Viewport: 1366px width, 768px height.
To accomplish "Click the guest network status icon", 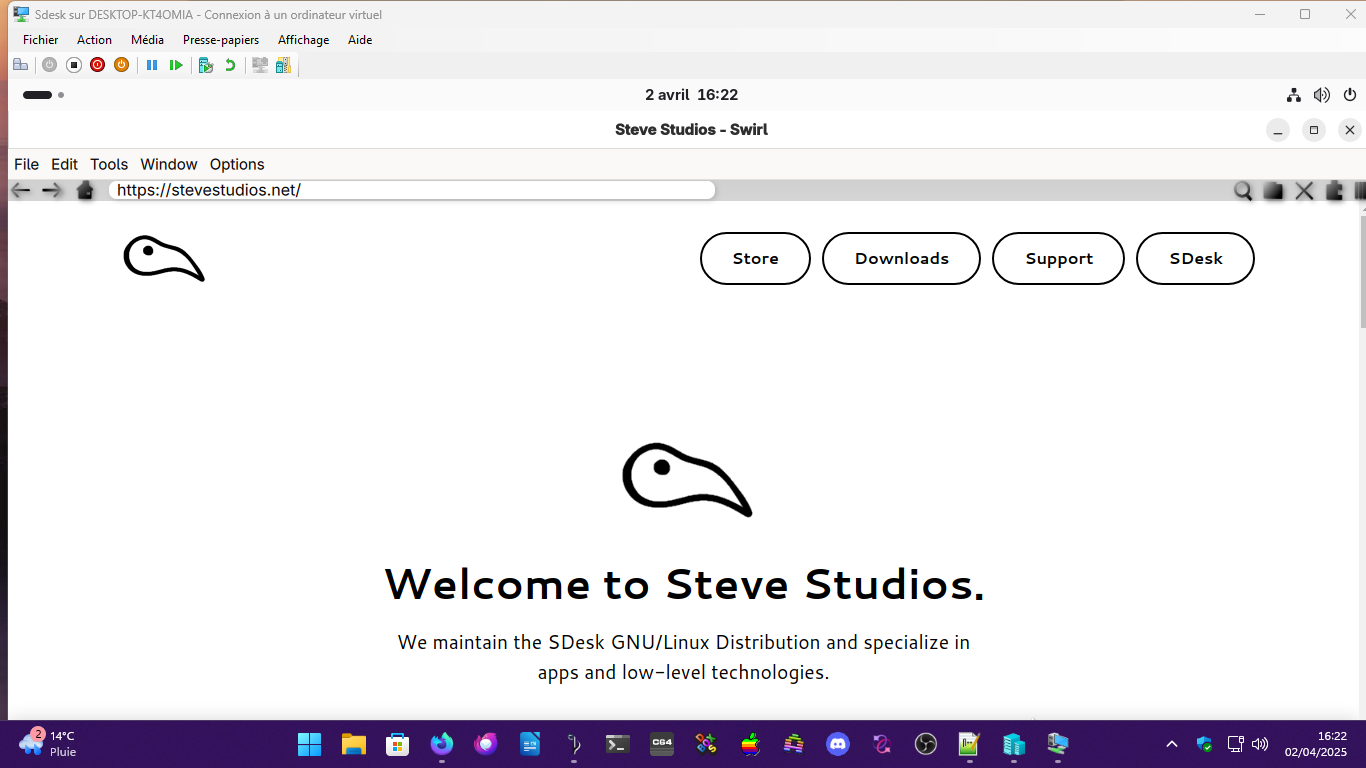I will point(1294,95).
